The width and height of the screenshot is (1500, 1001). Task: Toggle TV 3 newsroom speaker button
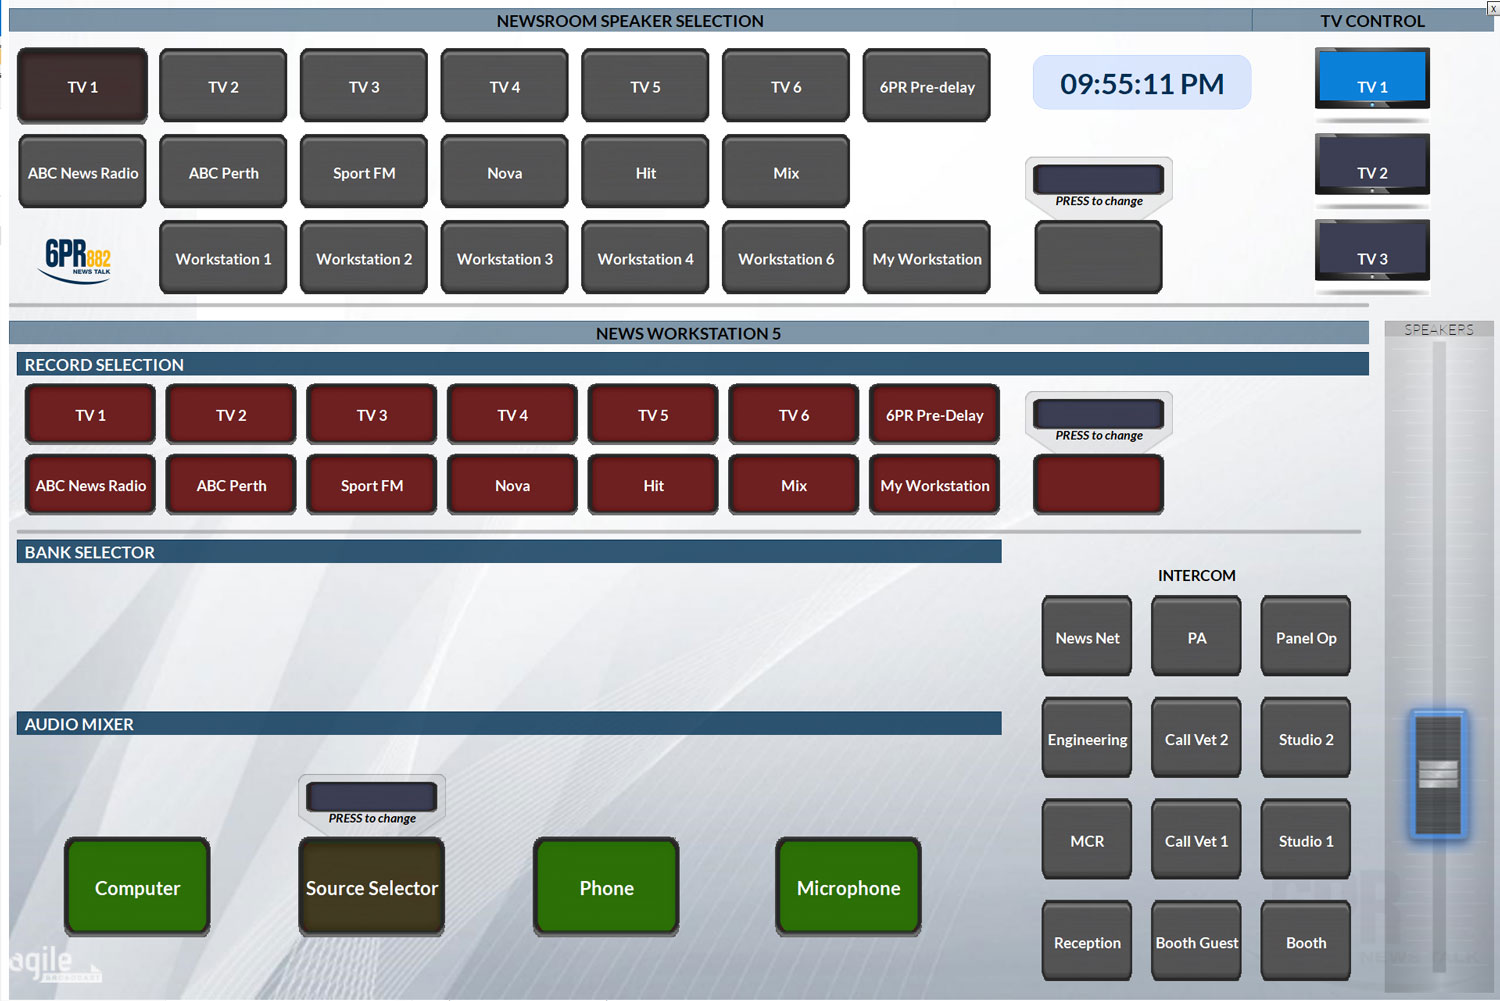click(364, 86)
